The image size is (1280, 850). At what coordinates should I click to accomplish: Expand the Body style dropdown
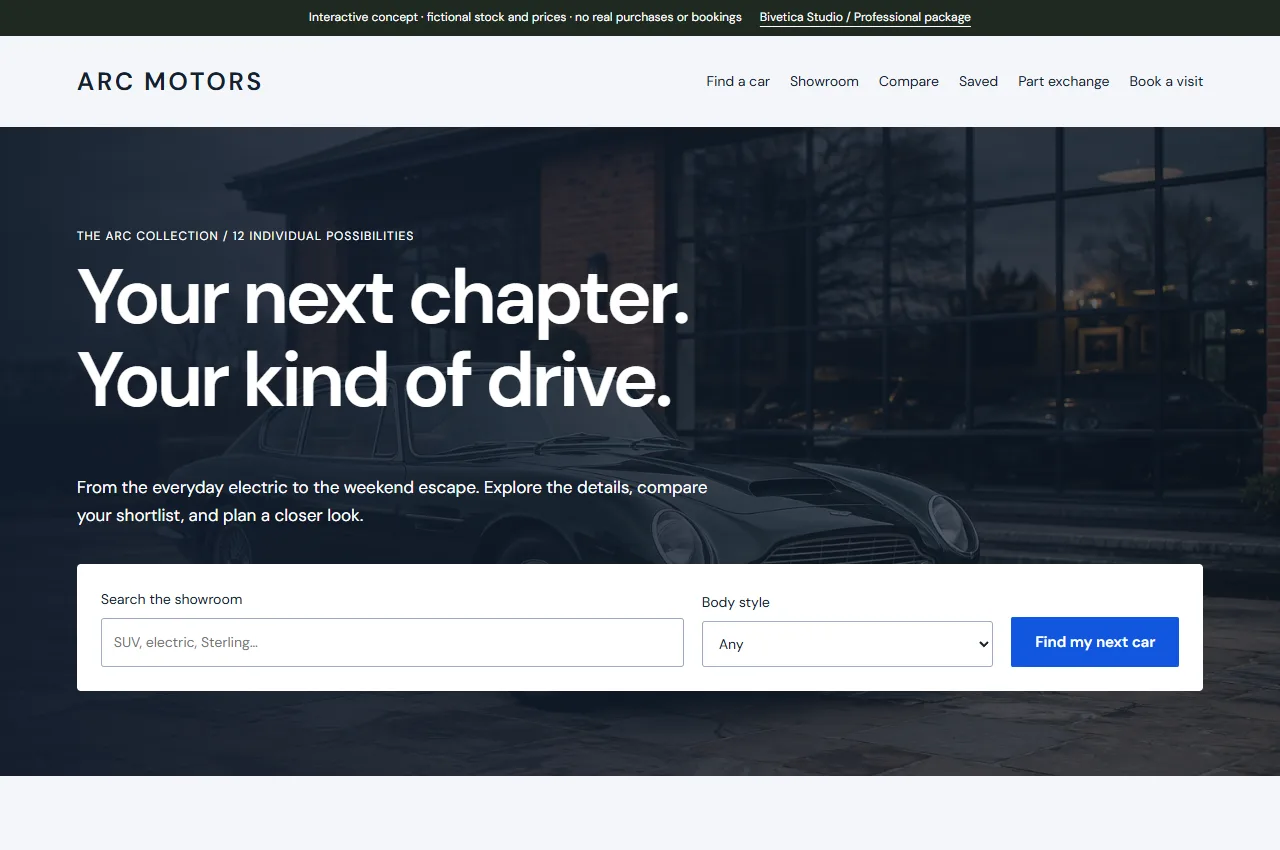(847, 644)
